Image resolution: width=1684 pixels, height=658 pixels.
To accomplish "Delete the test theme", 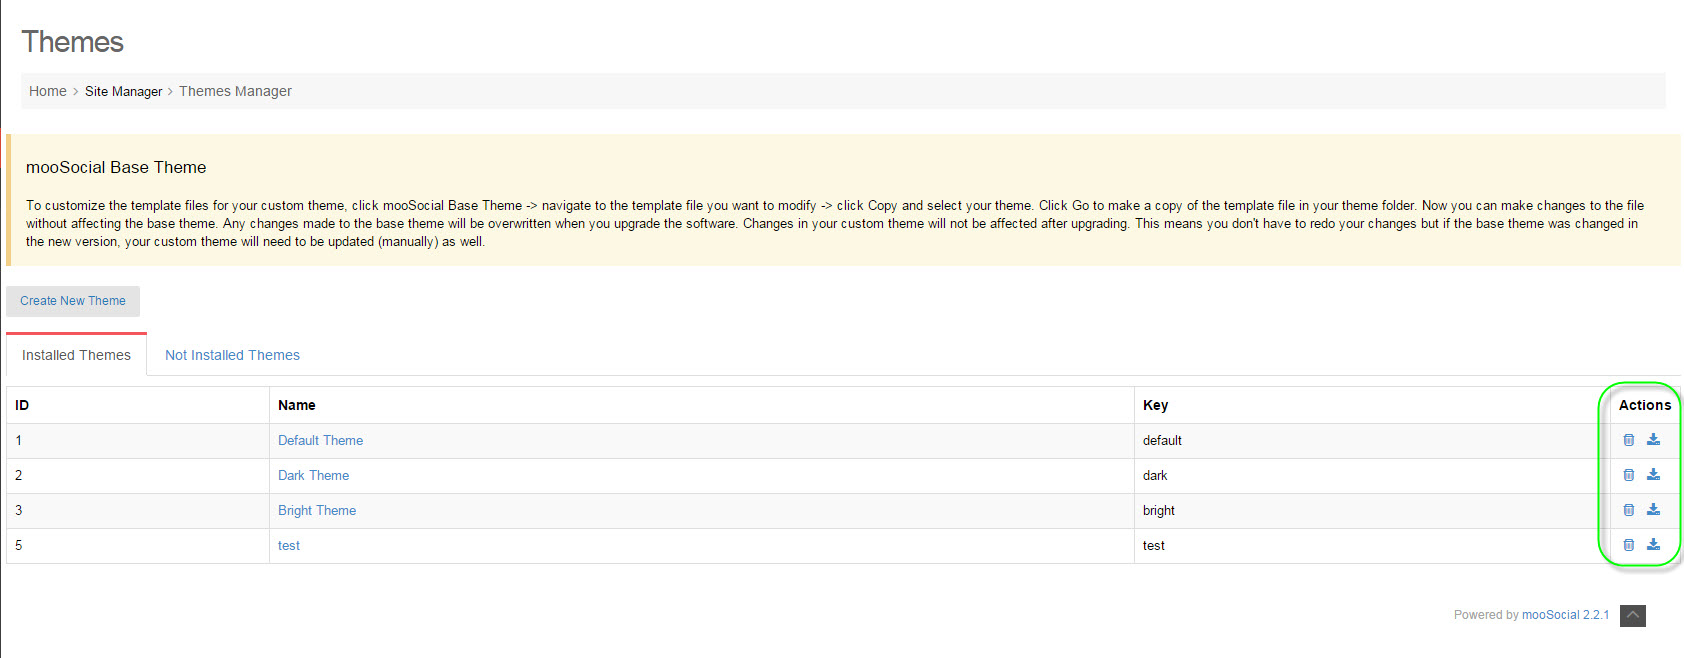I will pos(1628,545).
